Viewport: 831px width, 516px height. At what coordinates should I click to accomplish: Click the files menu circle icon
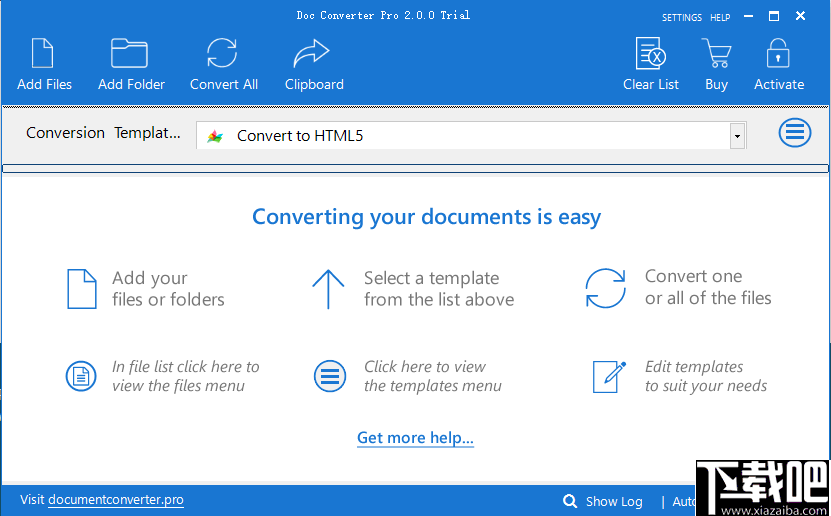pos(81,376)
